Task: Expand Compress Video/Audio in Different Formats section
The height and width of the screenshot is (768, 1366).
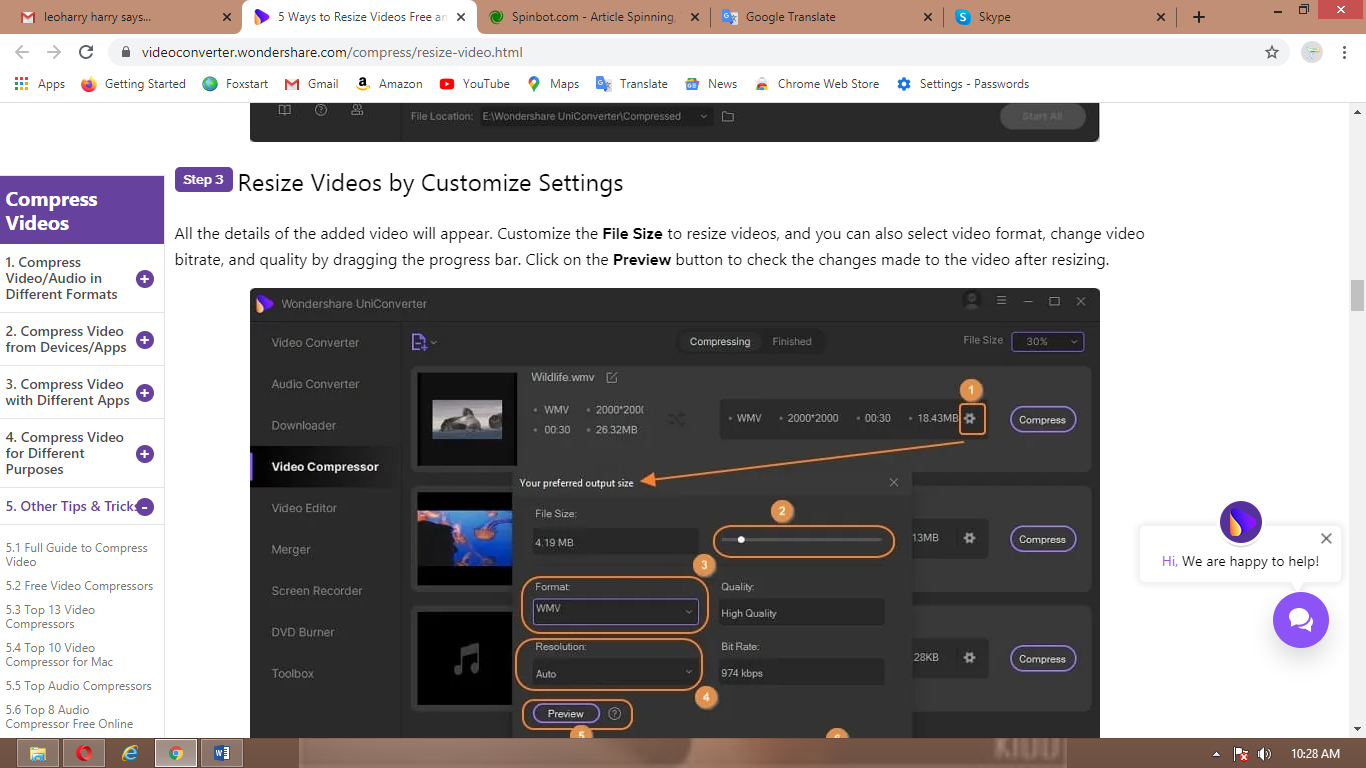Action: click(x=145, y=279)
